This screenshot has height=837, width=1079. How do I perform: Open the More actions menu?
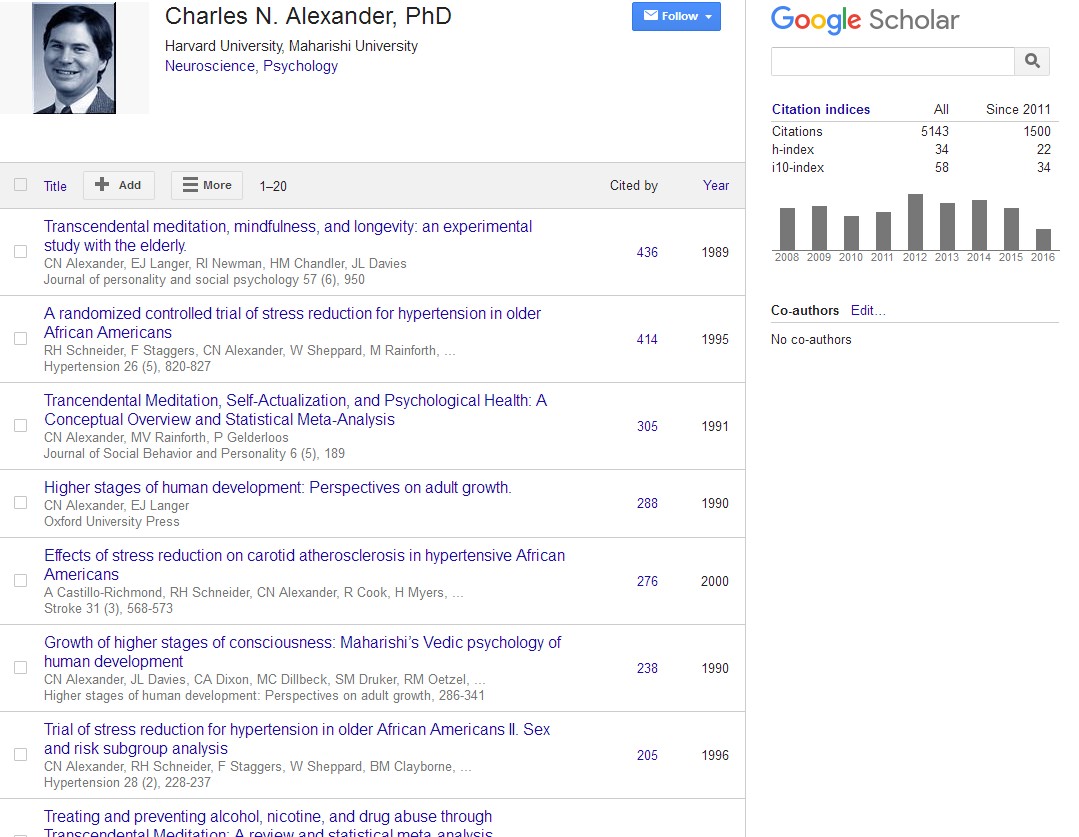(x=206, y=185)
